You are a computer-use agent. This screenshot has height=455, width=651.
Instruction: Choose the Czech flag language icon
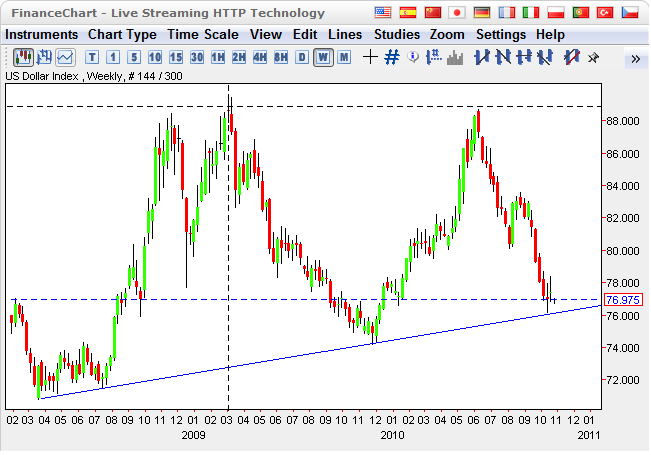pos(629,12)
